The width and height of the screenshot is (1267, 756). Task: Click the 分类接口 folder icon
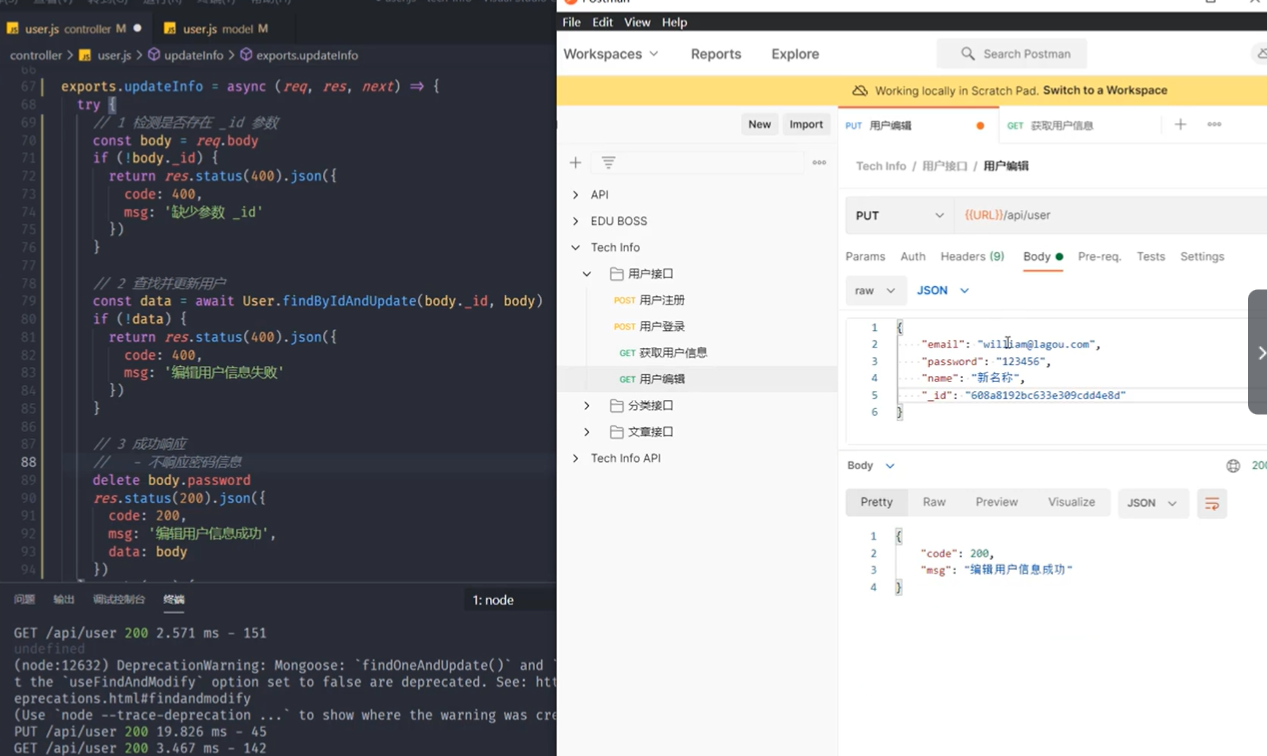click(x=617, y=405)
